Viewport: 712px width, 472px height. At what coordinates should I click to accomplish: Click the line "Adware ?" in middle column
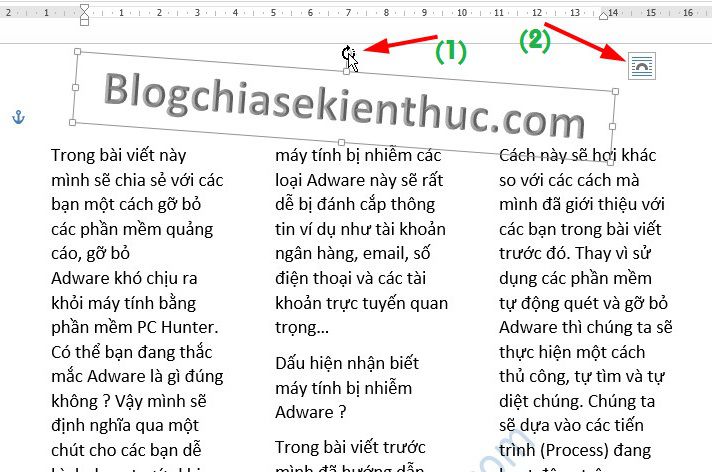coord(311,412)
